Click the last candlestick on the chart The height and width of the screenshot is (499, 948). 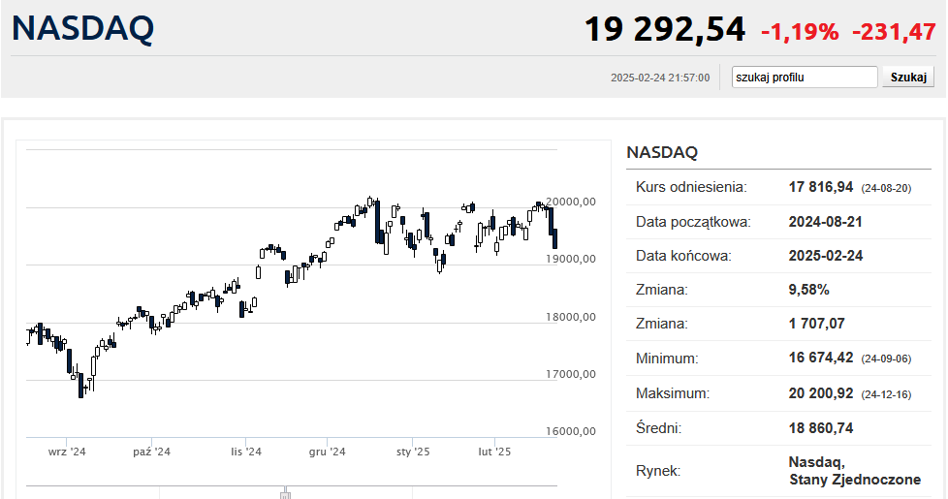click(555, 239)
